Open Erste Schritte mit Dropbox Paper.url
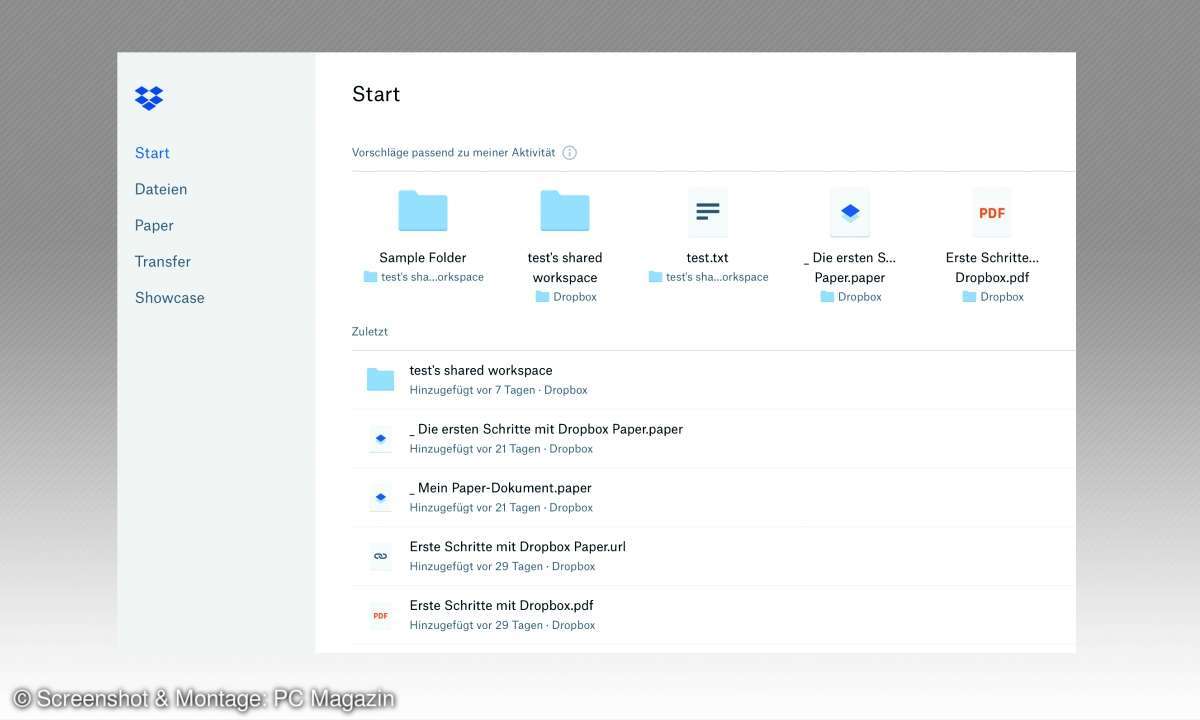The height and width of the screenshot is (720, 1200). pos(518,547)
